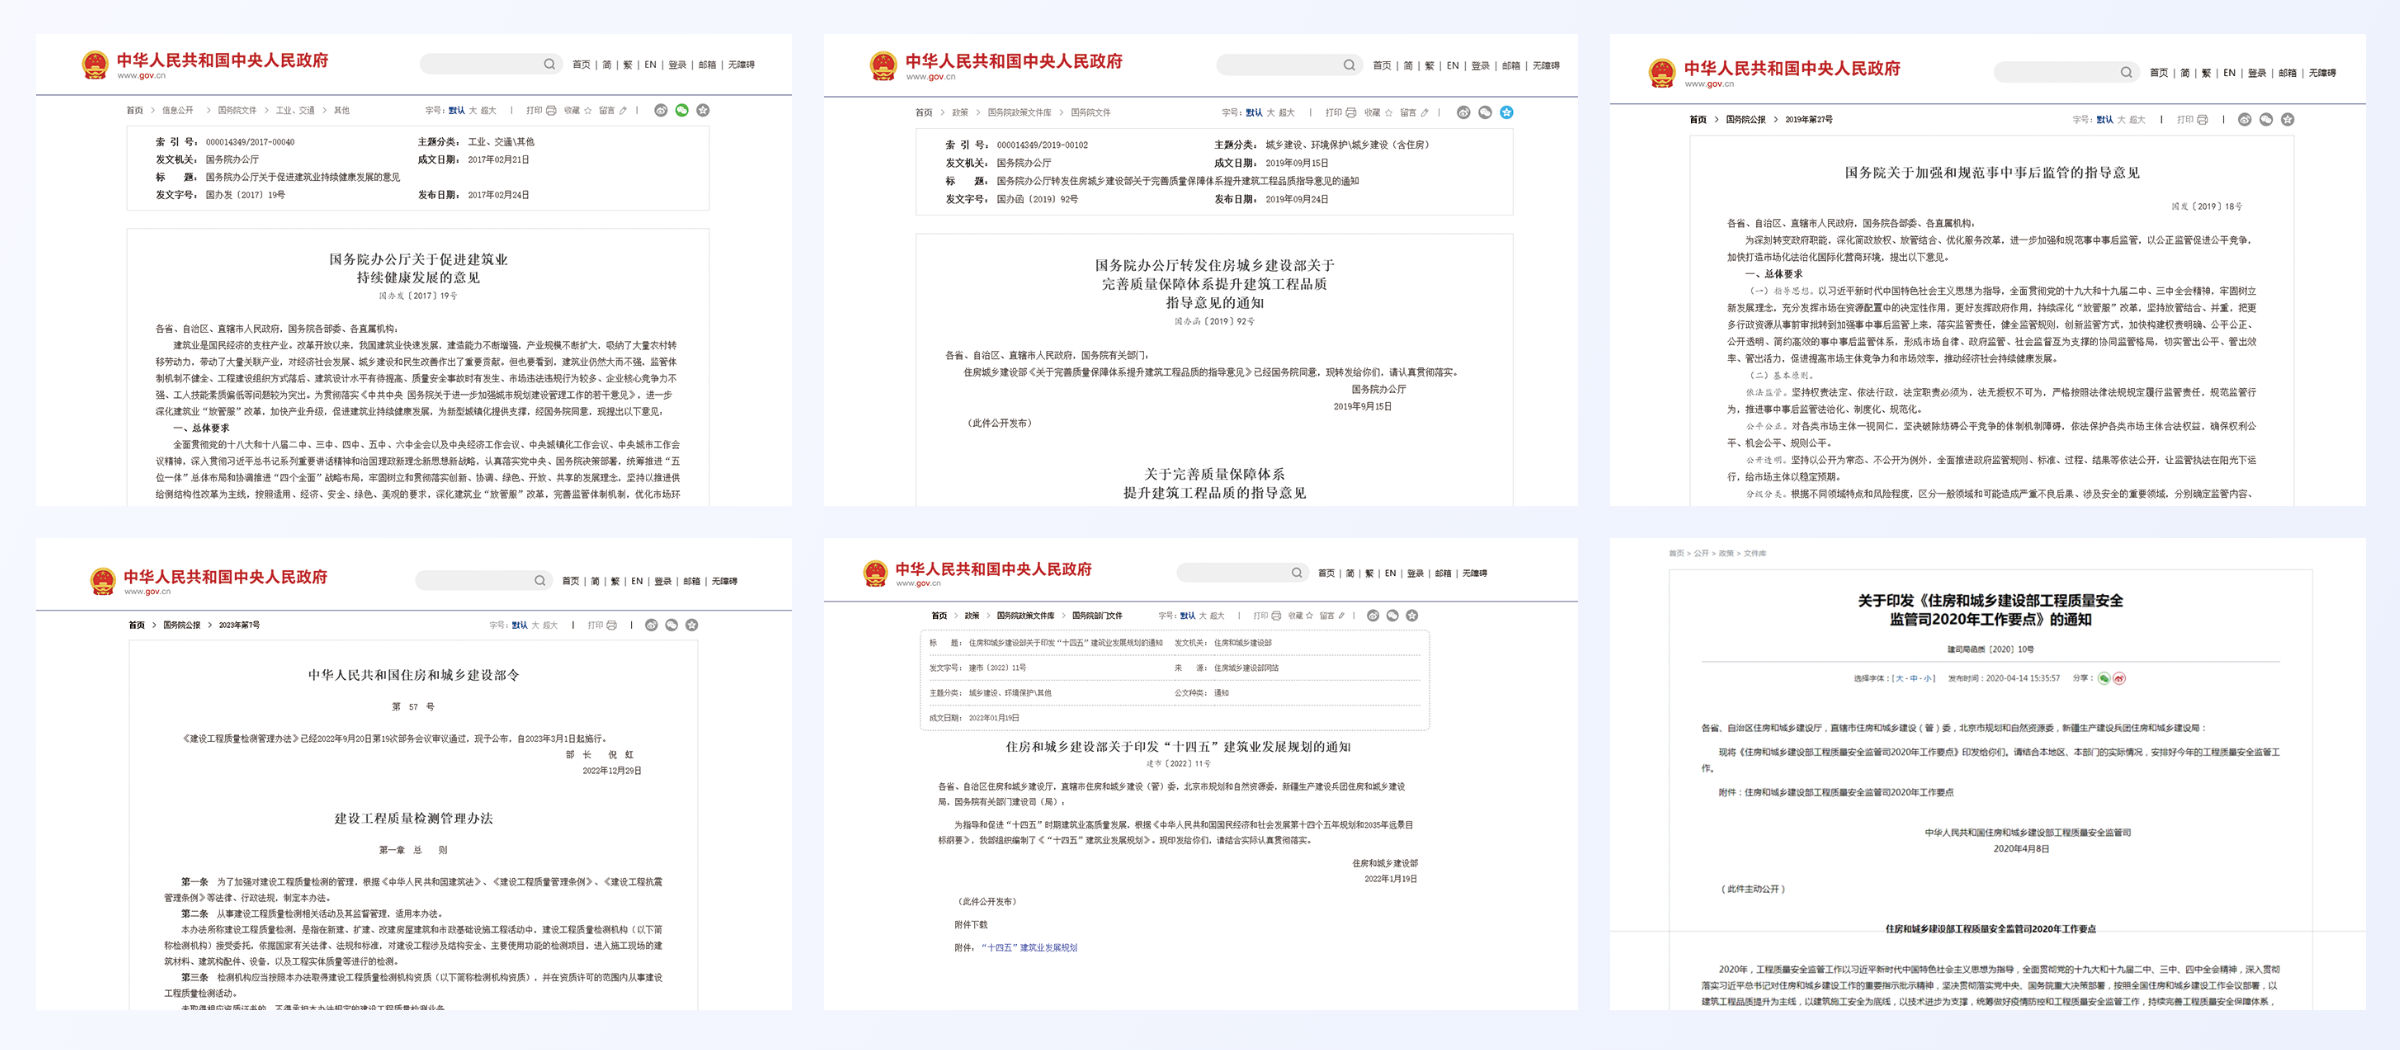
Task: Click 繁 link on 建筑业持续健康发展 page header
Action: click(628, 64)
